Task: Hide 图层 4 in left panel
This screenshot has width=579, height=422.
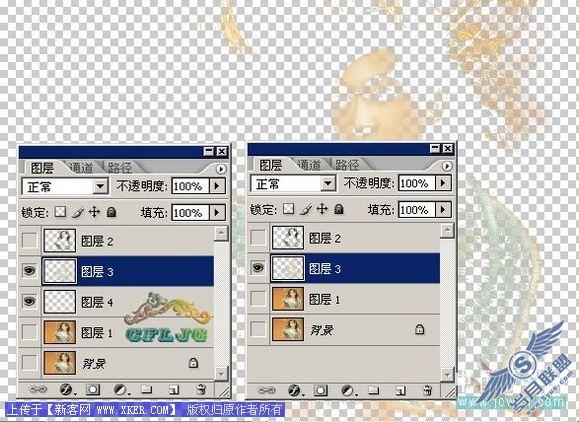Action: [30, 302]
